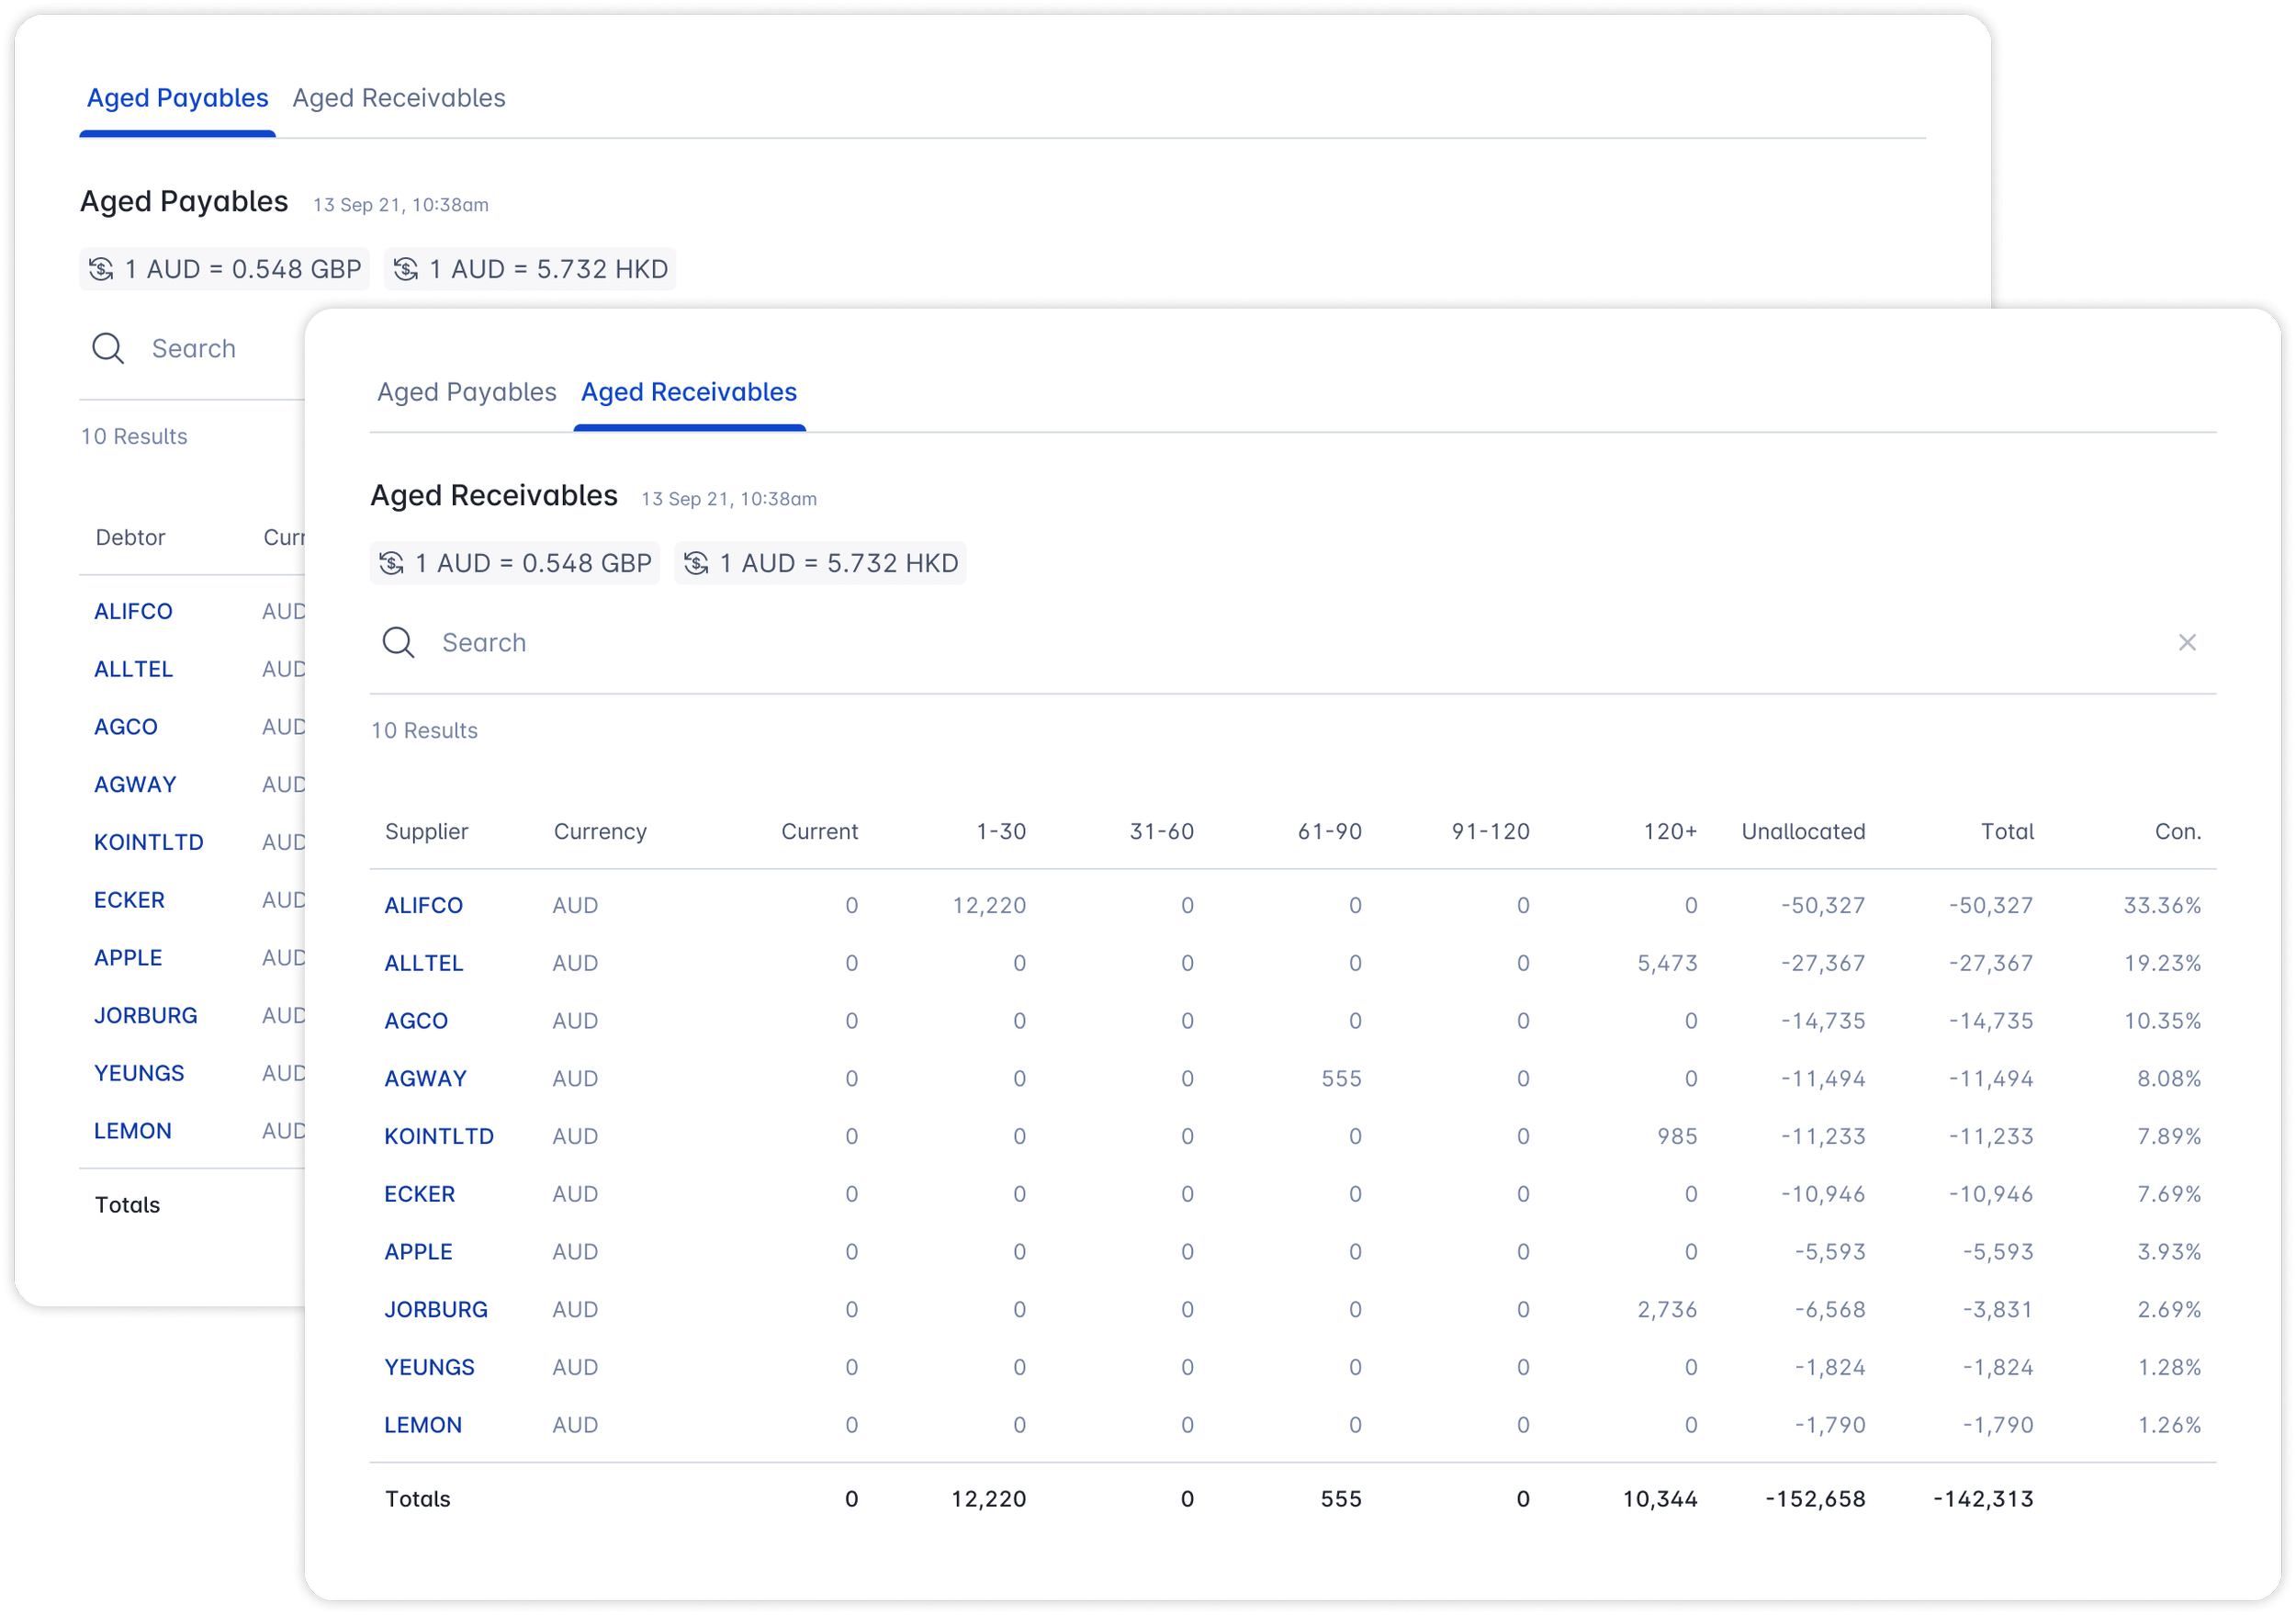
Task: Open JORBURG supplier in Receivables table
Action: 435,1309
